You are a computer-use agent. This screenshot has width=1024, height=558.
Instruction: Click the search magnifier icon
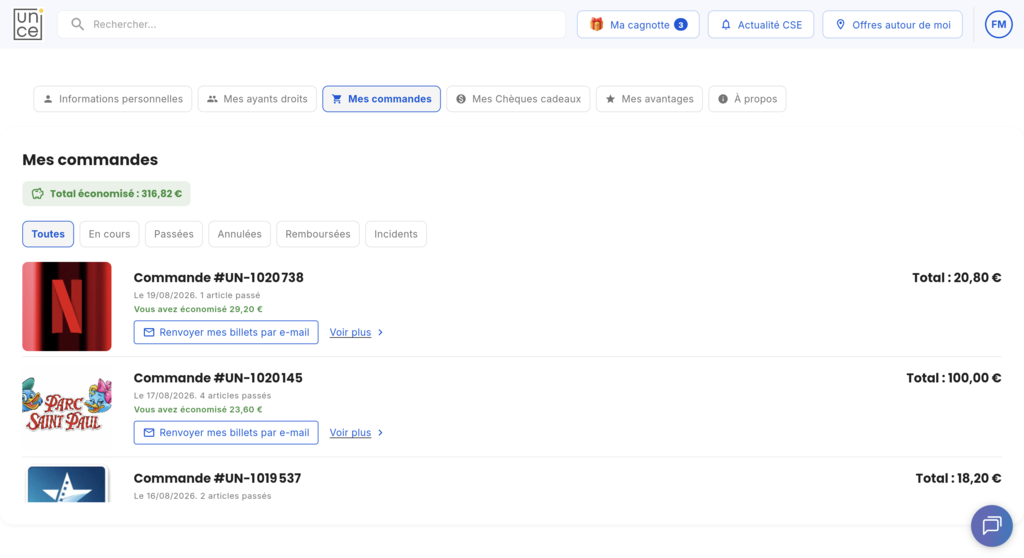(x=78, y=24)
